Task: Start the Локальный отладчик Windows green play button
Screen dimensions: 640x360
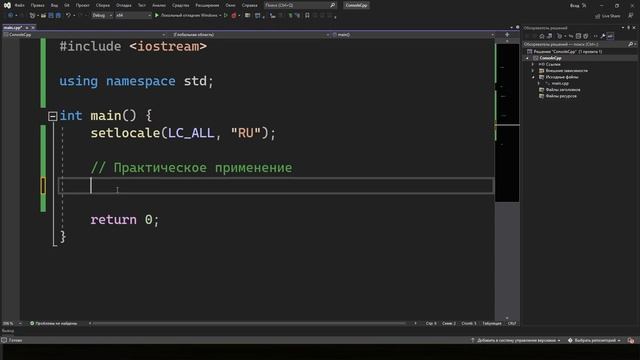Action: click(x=157, y=16)
